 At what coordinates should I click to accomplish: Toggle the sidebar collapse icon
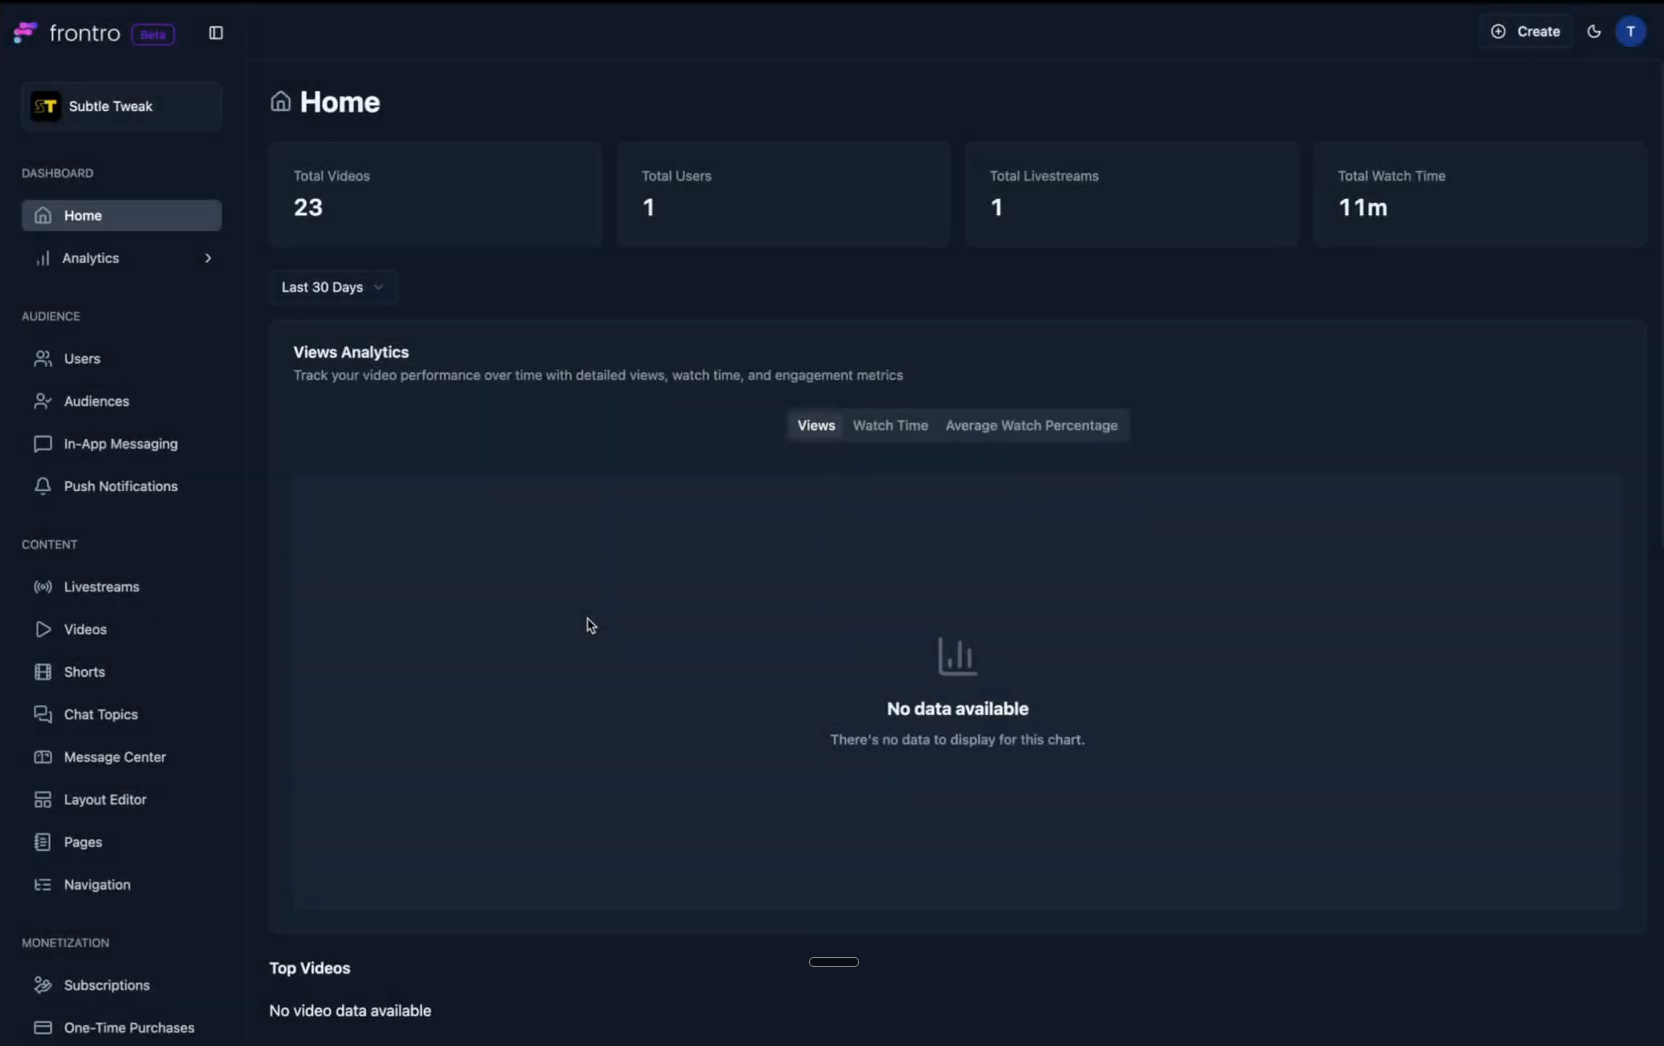(x=216, y=33)
